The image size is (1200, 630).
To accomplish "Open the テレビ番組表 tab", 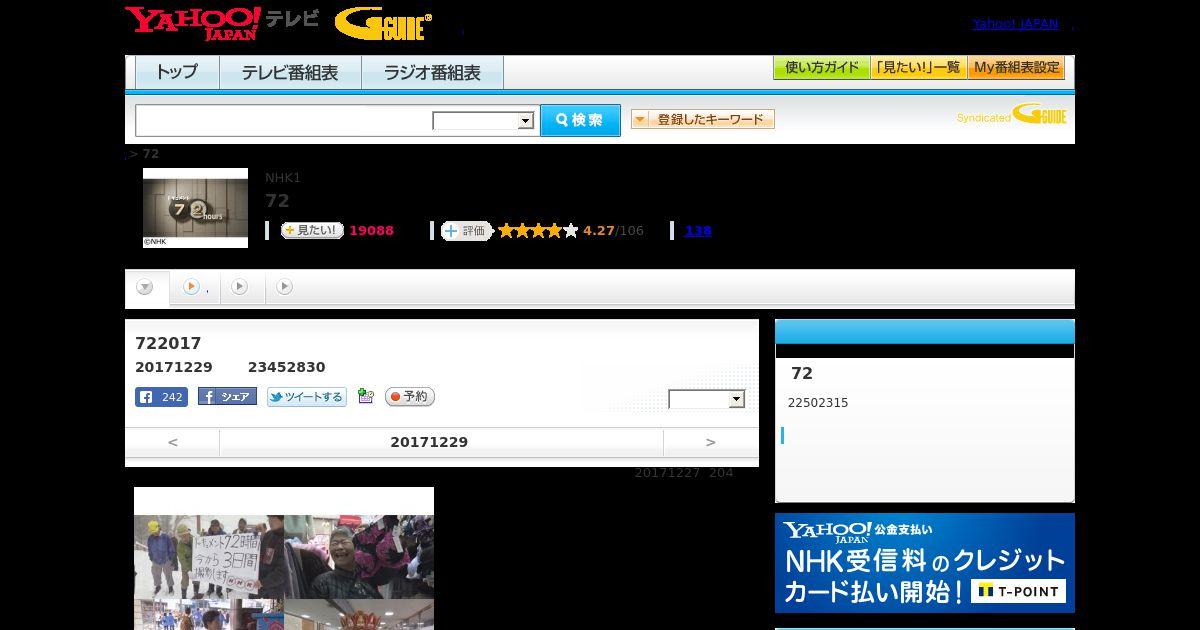I will [290, 73].
